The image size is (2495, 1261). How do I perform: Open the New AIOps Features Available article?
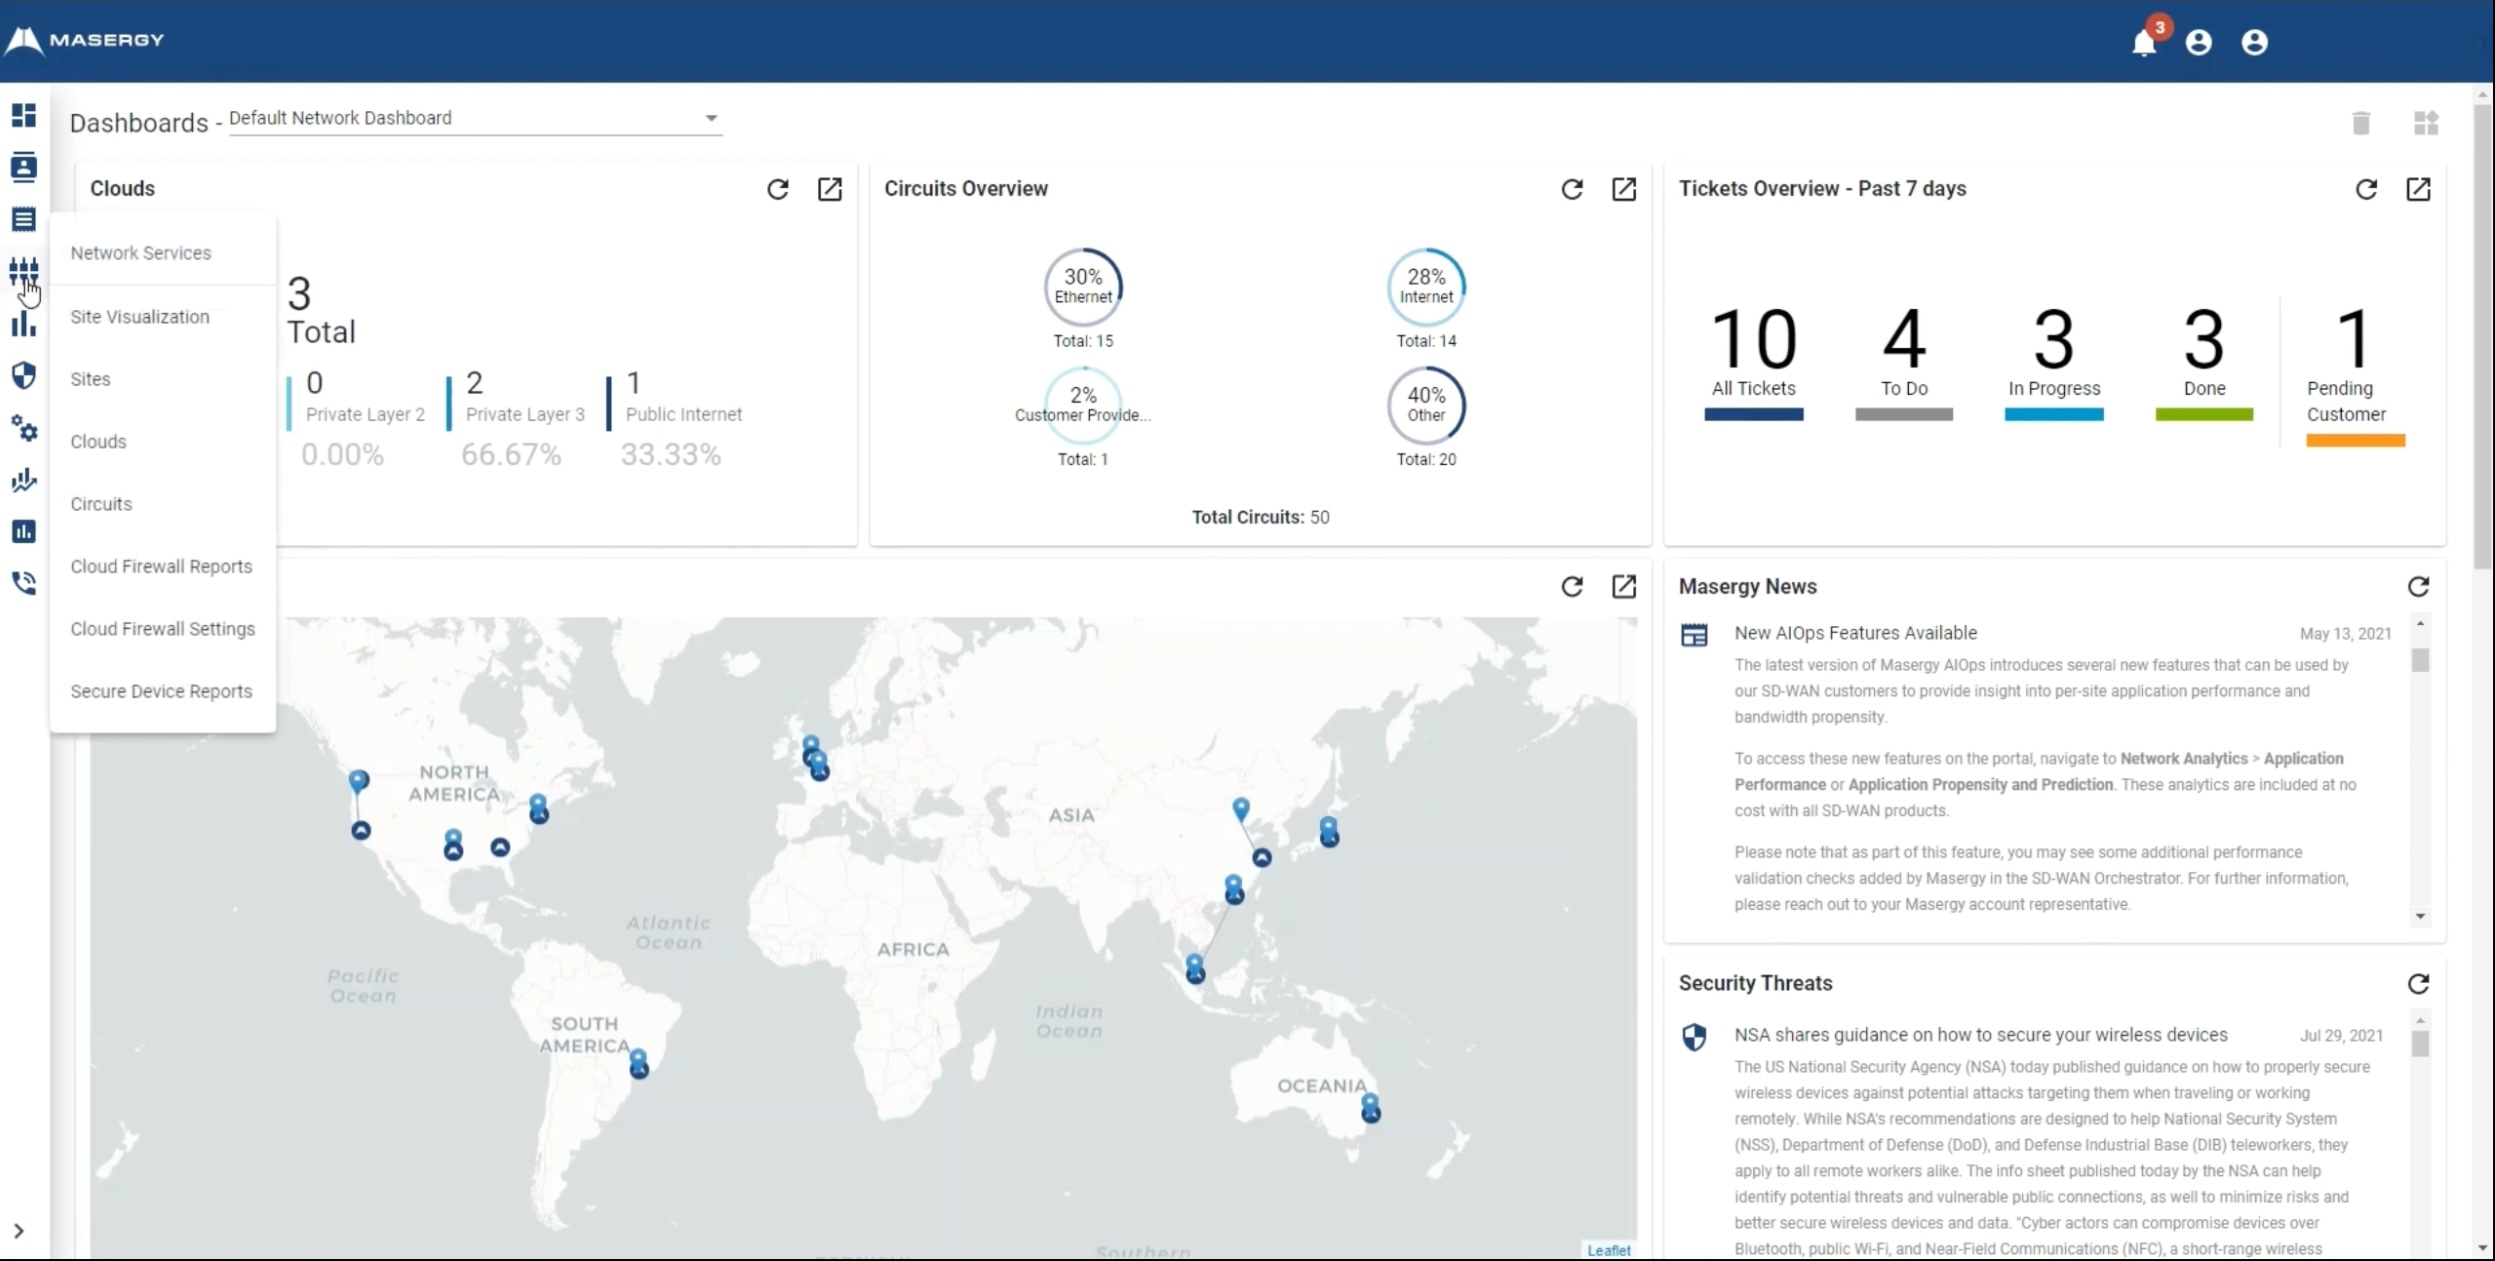(x=1856, y=633)
